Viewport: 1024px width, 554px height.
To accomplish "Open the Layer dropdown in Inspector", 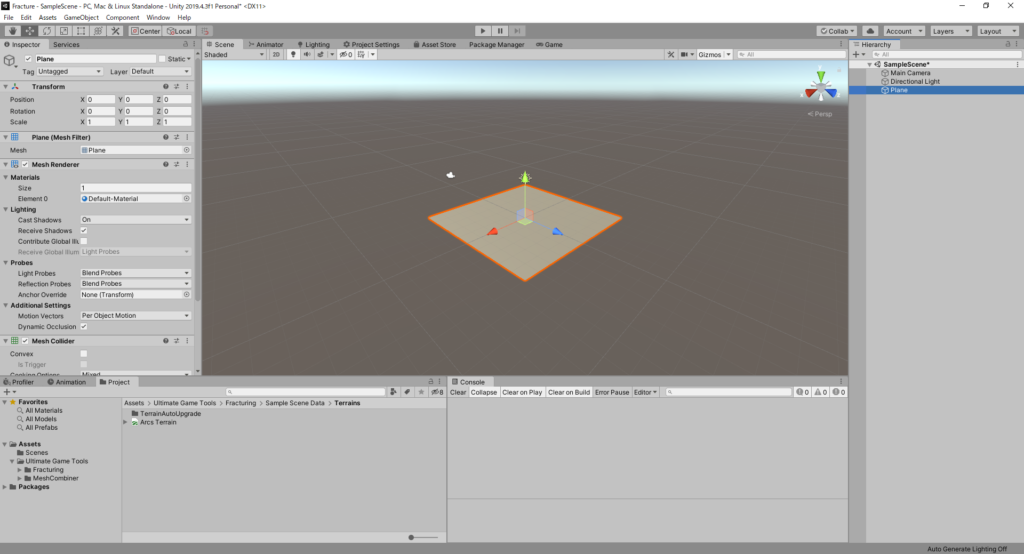I will point(160,71).
